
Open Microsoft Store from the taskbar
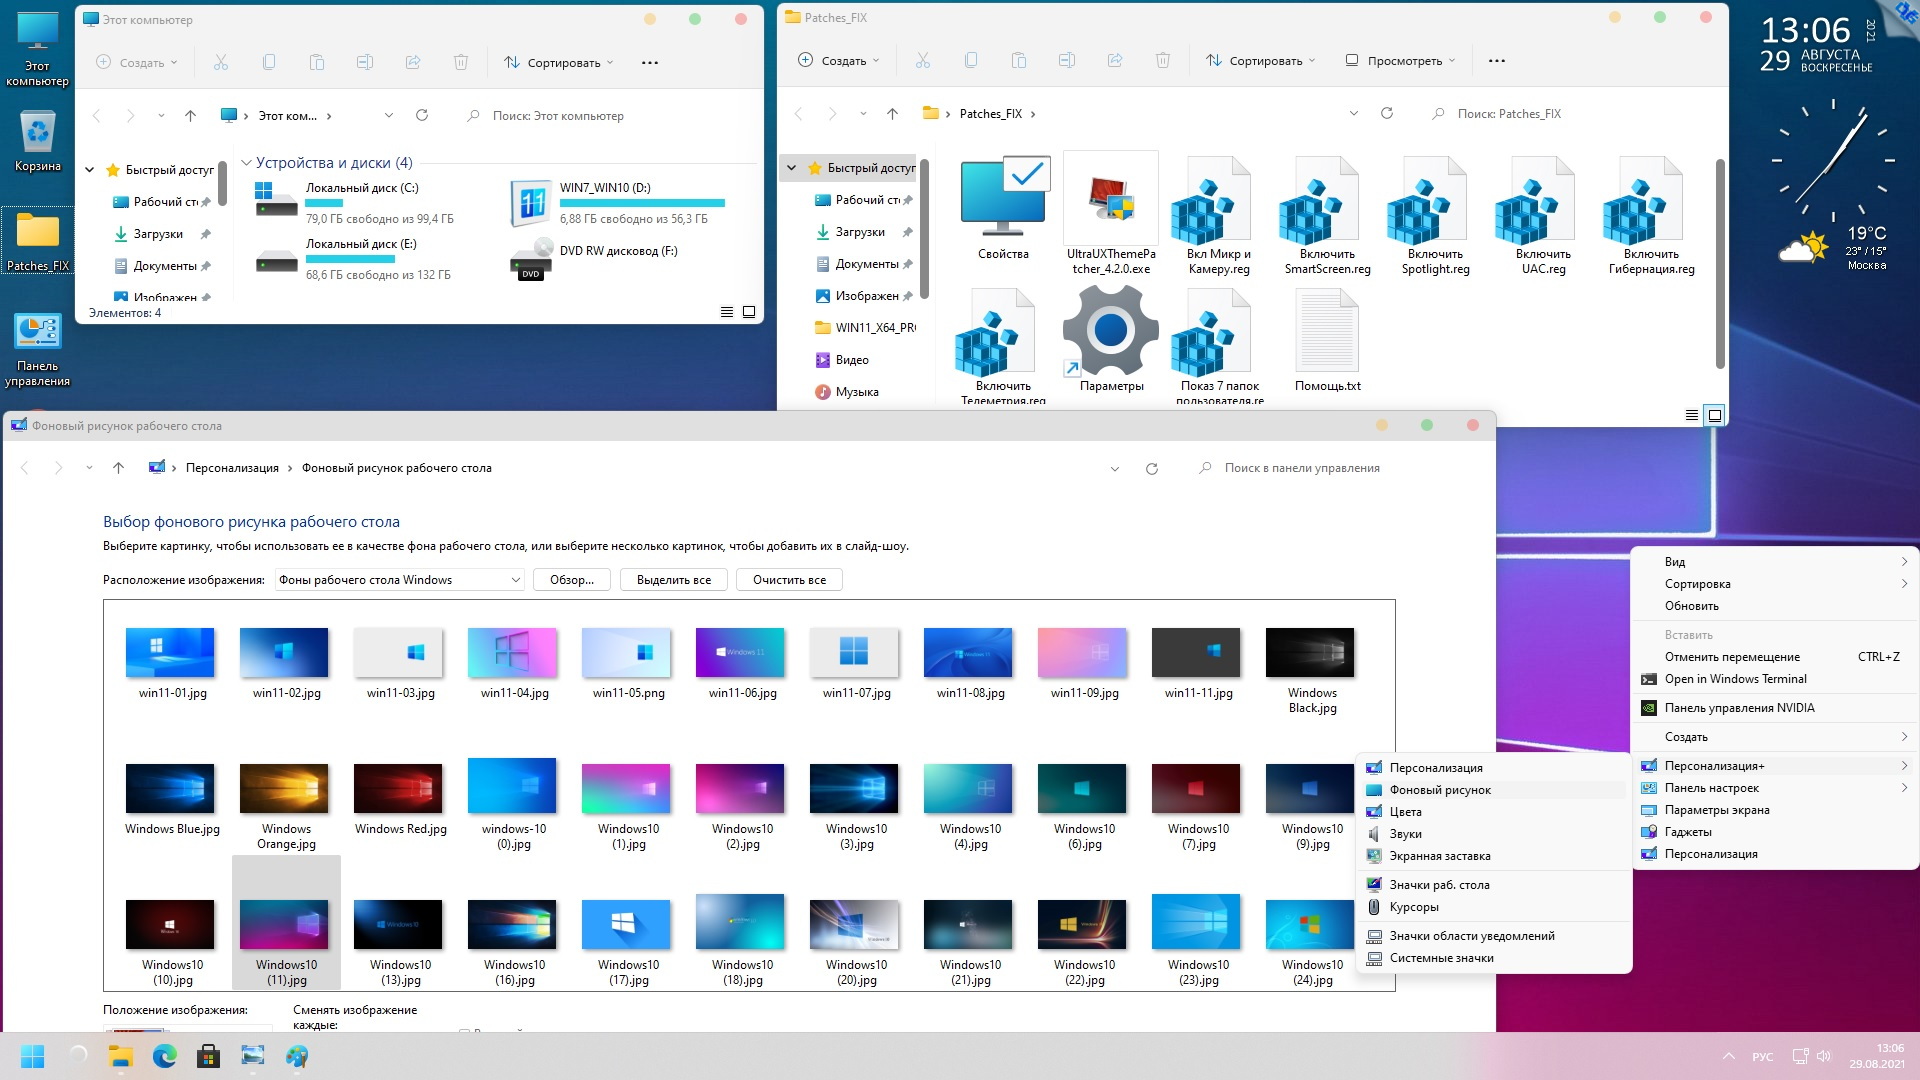point(208,1056)
